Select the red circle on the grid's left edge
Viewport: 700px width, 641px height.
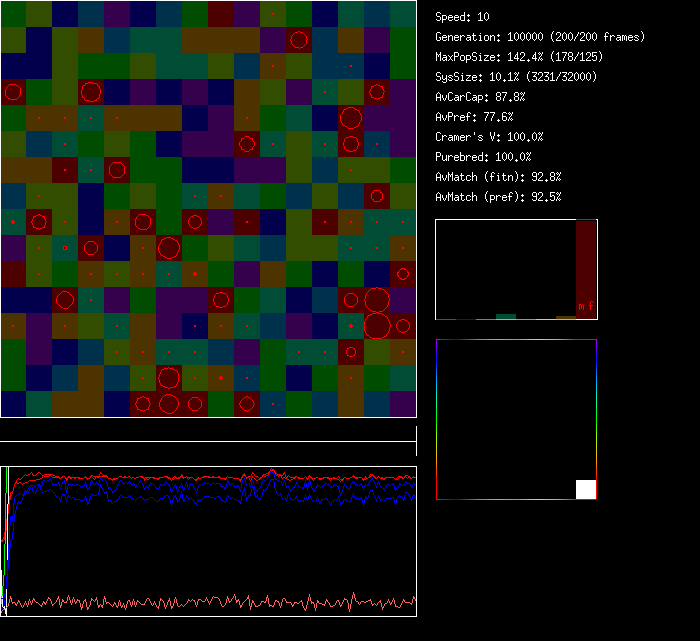12,93
